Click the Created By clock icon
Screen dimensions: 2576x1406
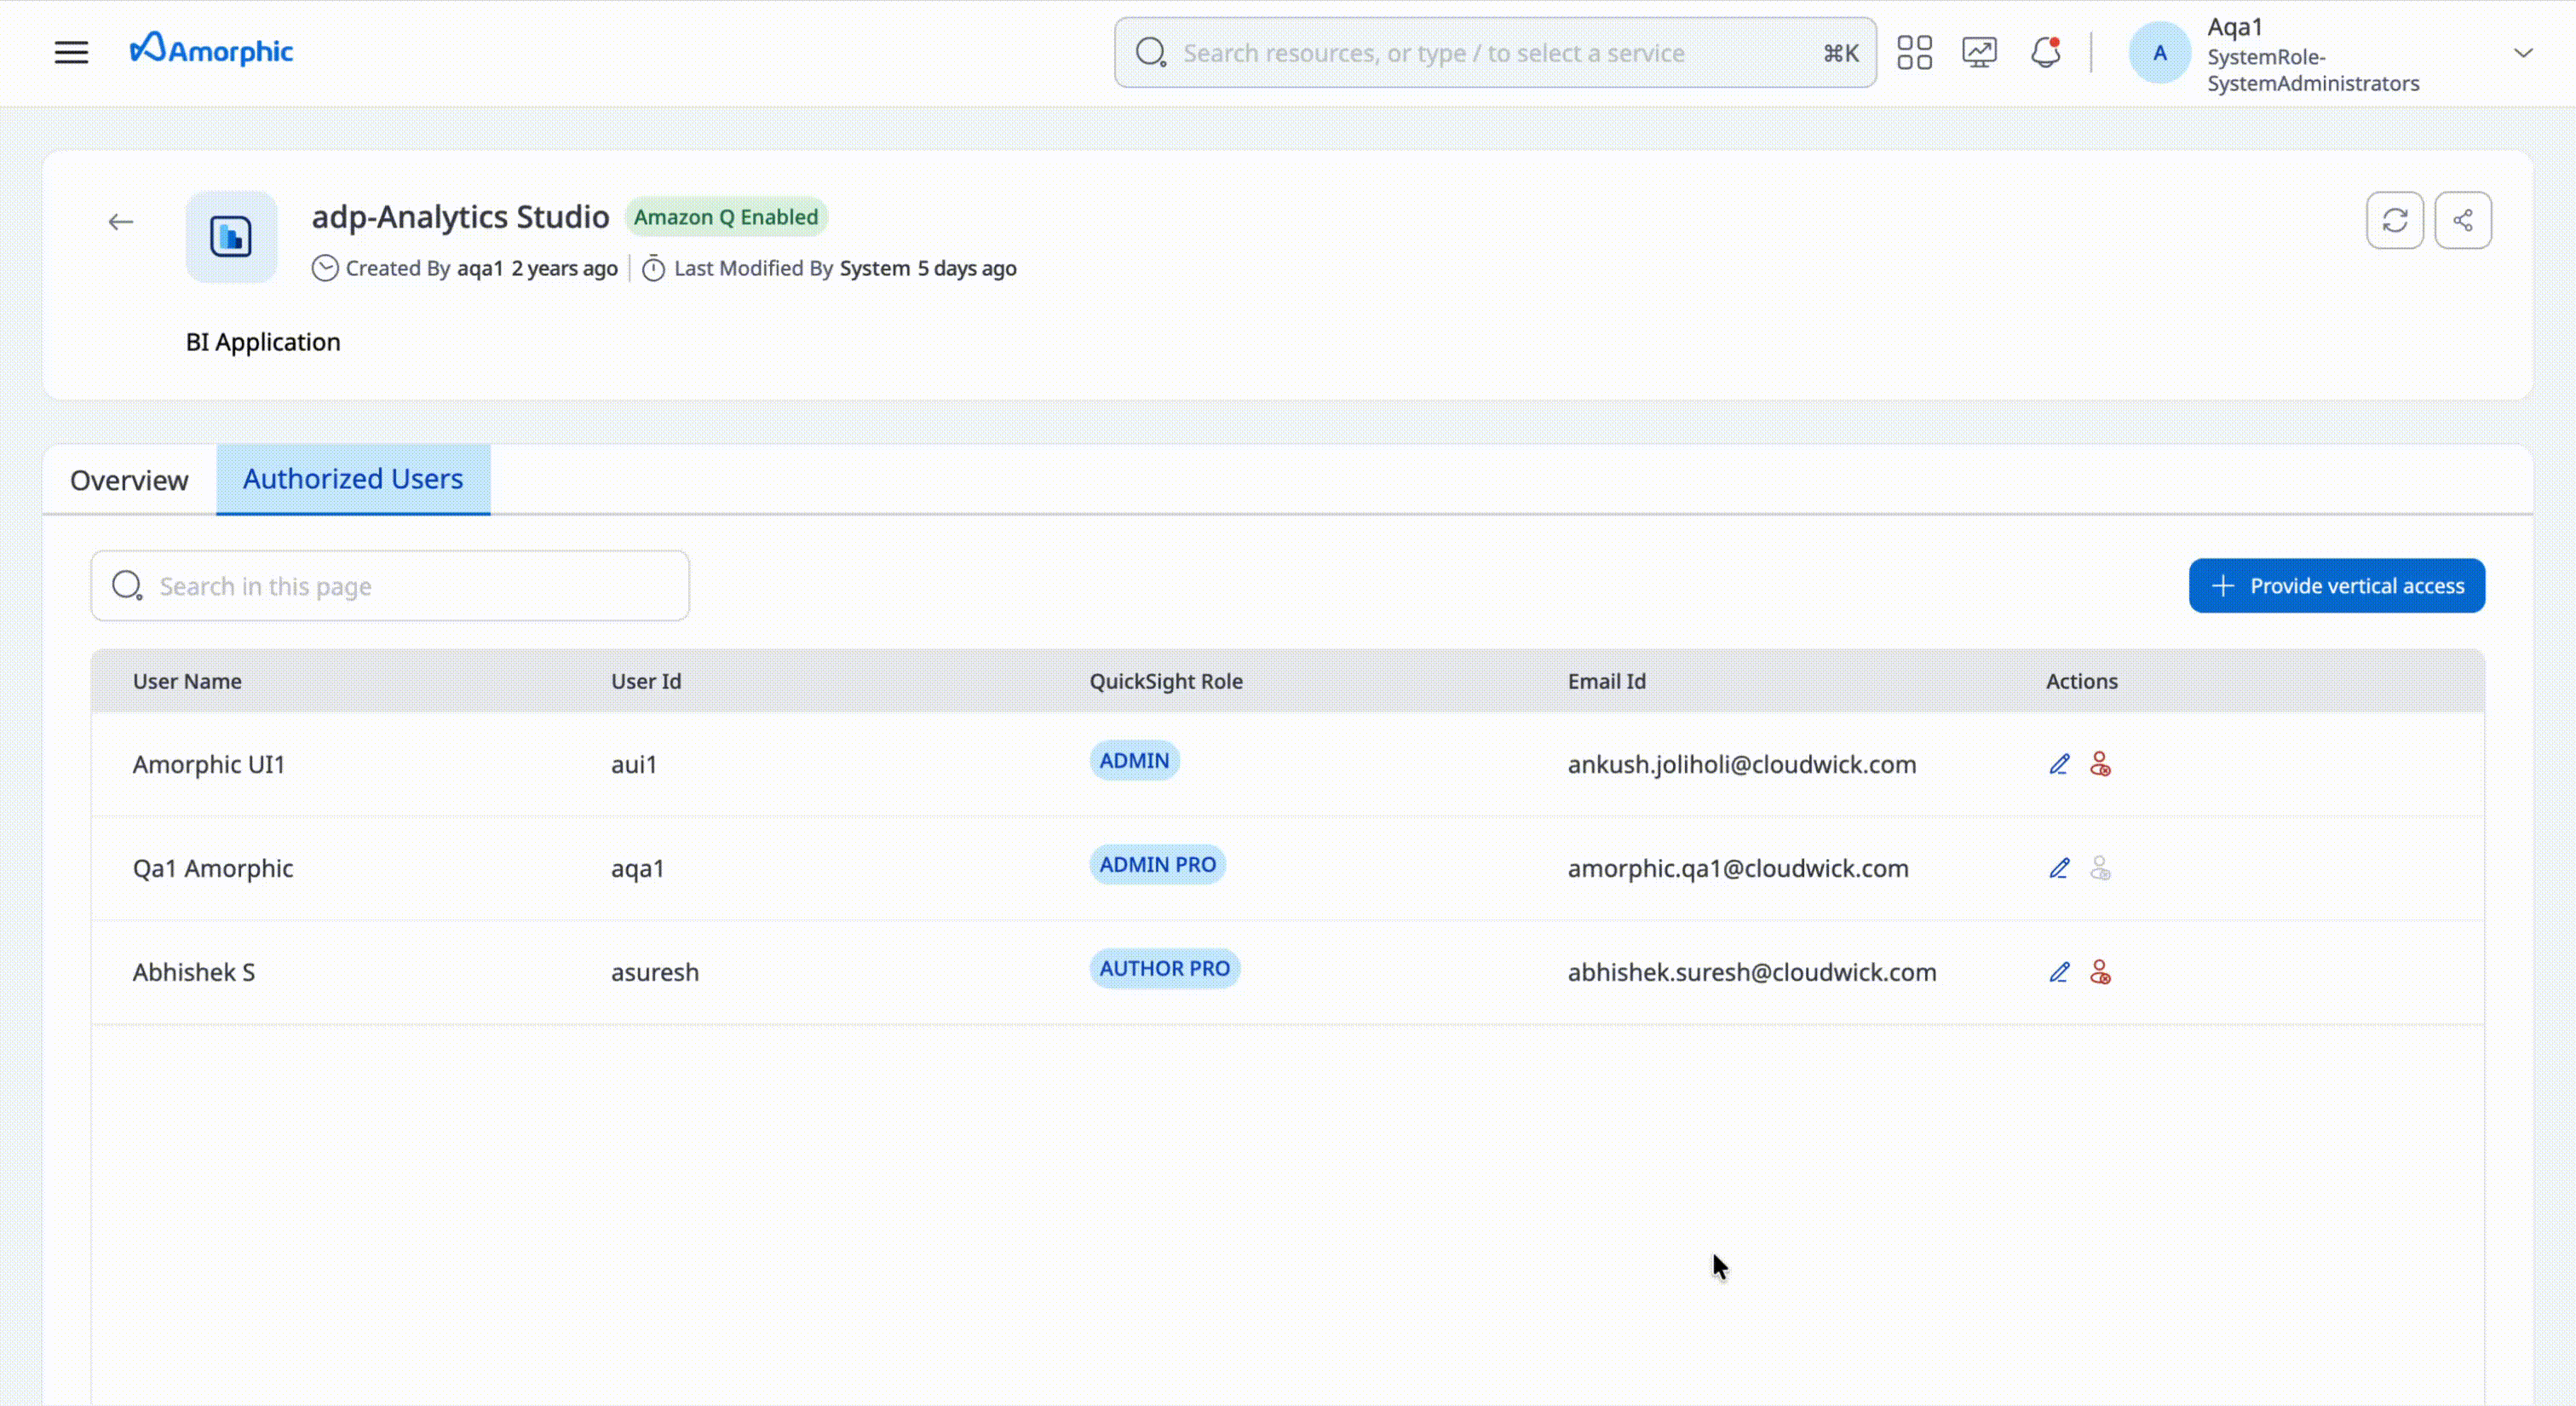(325, 269)
